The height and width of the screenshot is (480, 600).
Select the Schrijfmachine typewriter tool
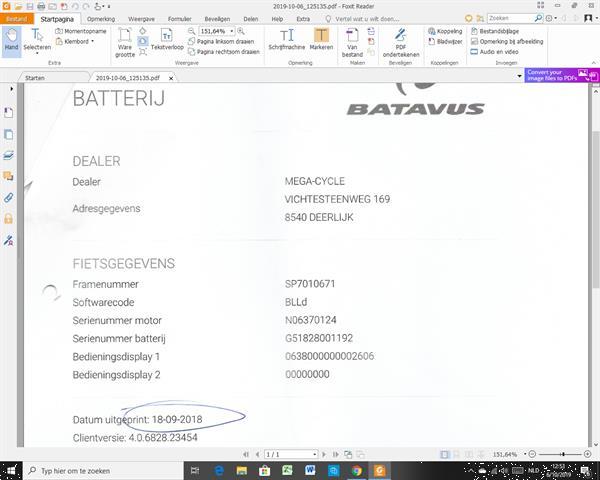pyautogui.click(x=287, y=39)
